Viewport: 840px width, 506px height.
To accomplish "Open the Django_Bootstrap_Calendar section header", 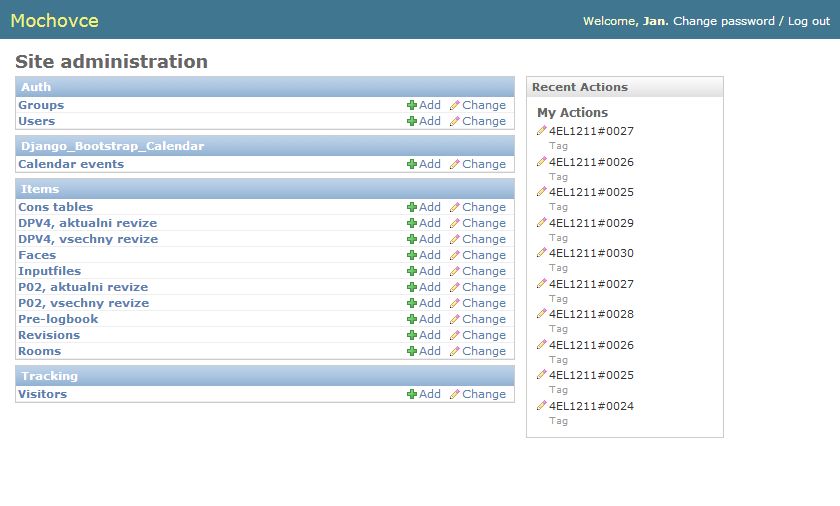I will tap(112, 146).
